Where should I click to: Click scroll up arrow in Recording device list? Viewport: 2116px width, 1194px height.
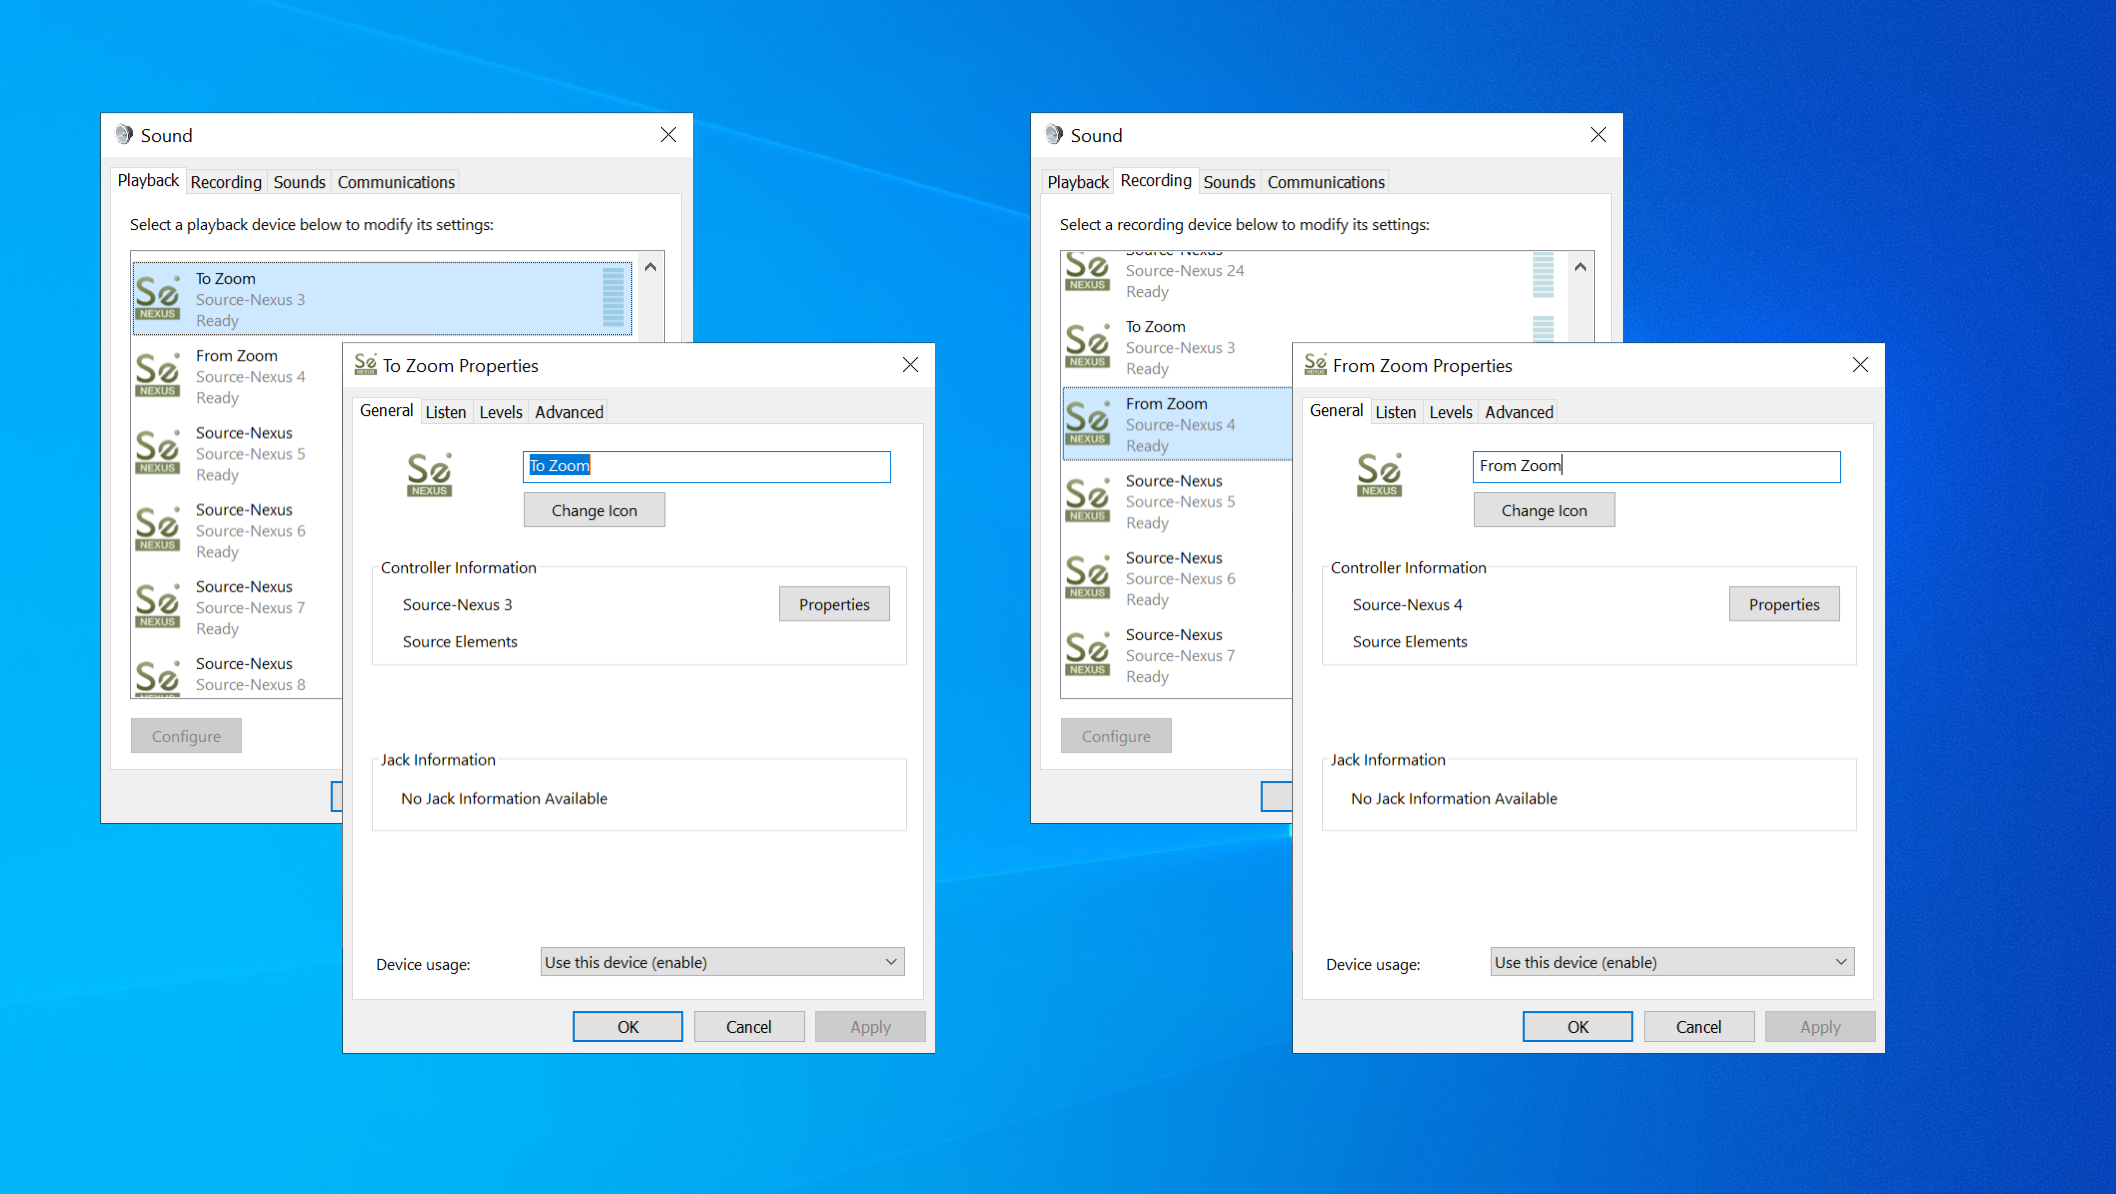tap(1580, 267)
